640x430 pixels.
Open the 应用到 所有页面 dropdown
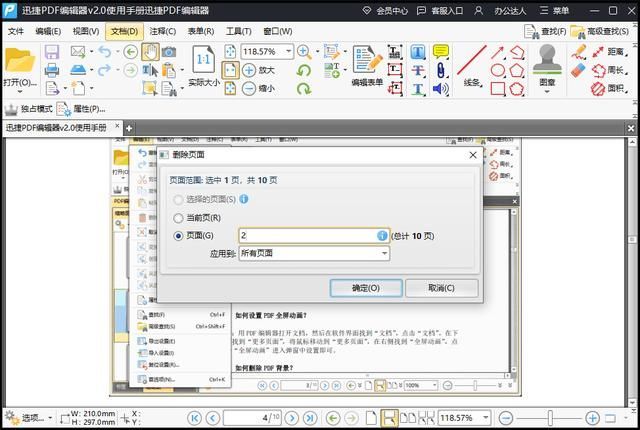tap(314, 253)
